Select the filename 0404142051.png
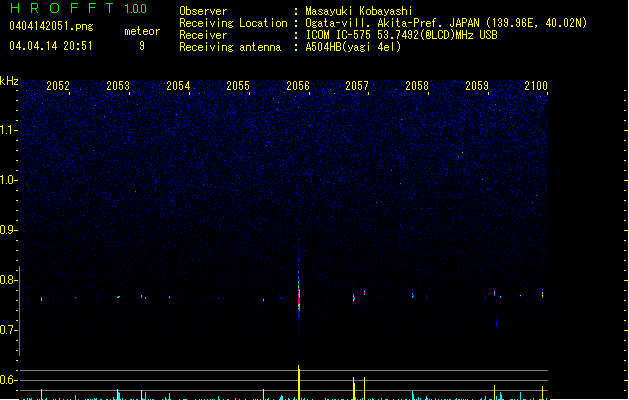Image resolution: width=629 pixels, height=400 pixels. click(x=51, y=26)
